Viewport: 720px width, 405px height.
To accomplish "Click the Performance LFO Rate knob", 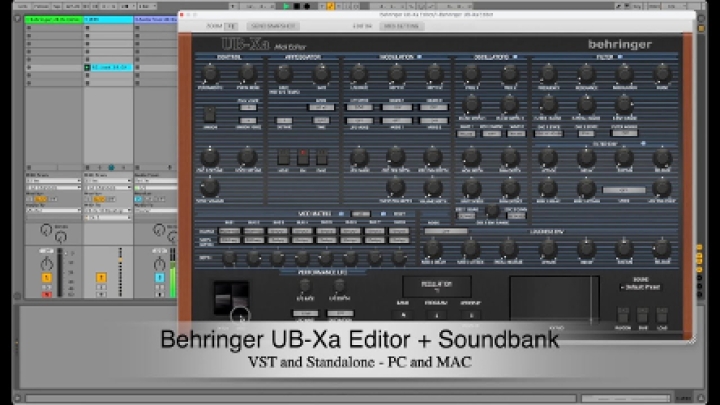I will pos(305,286).
